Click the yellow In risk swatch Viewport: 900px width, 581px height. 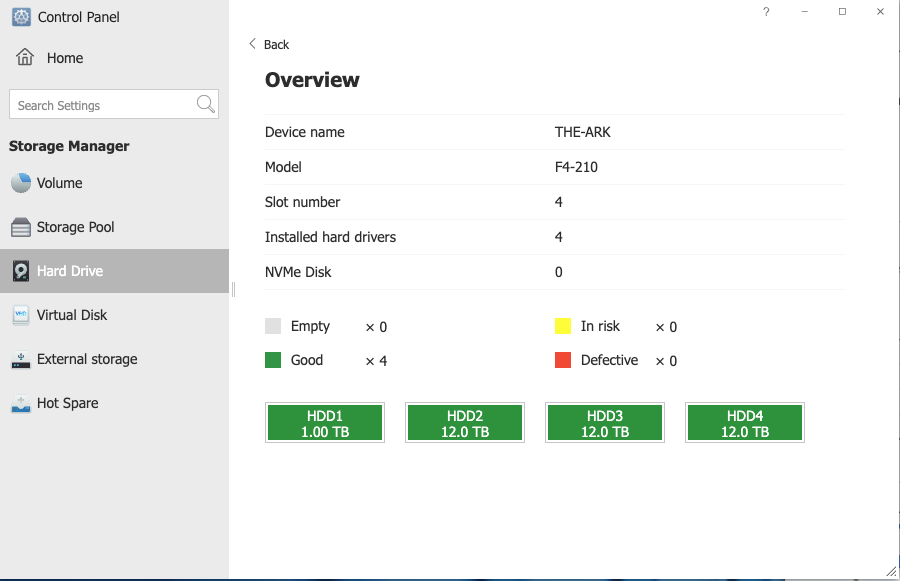click(x=563, y=326)
